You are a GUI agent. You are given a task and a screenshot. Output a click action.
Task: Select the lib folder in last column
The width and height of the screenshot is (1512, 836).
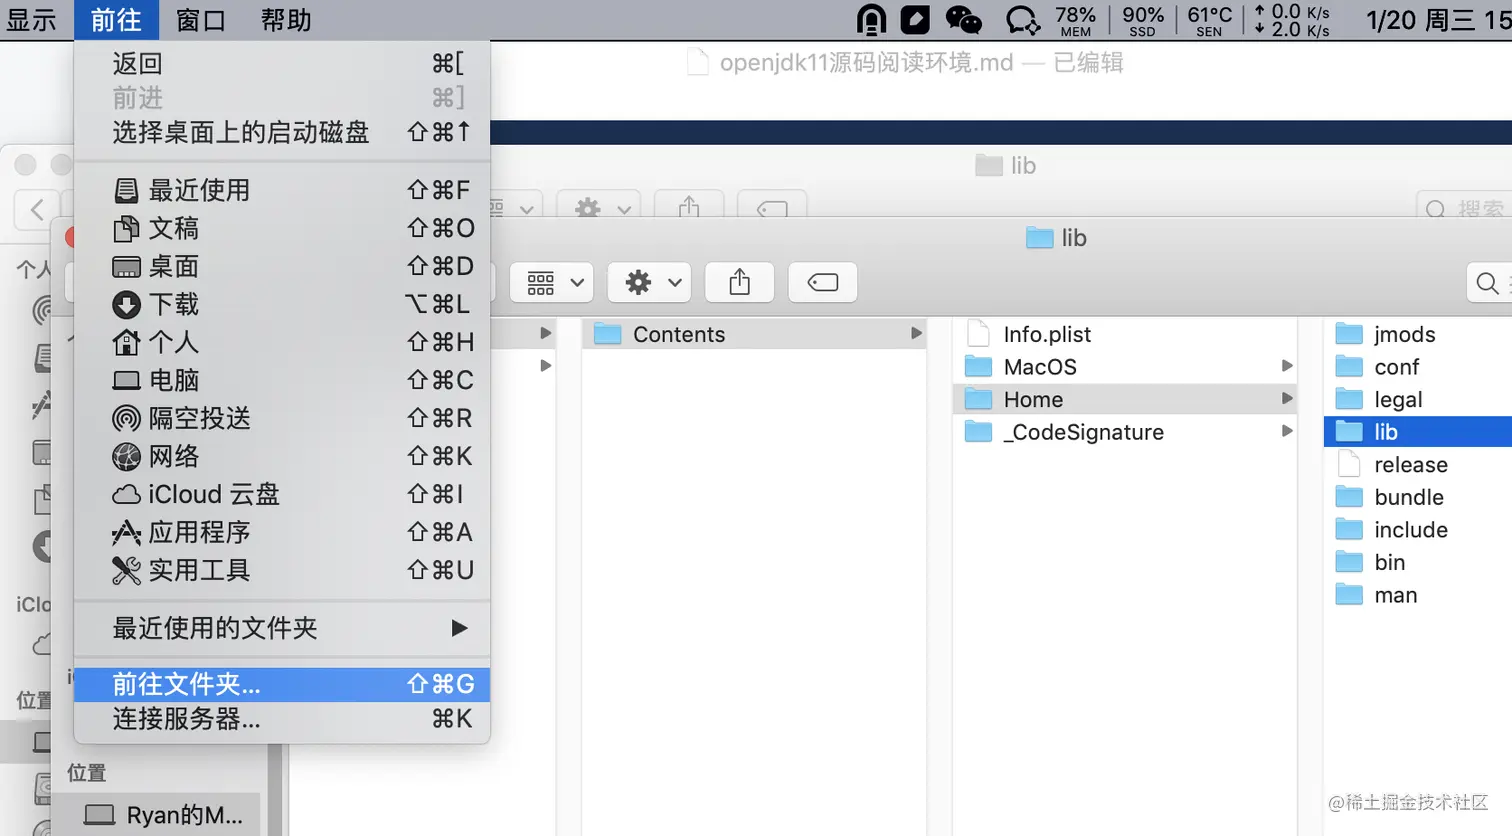[x=1418, y=432]
